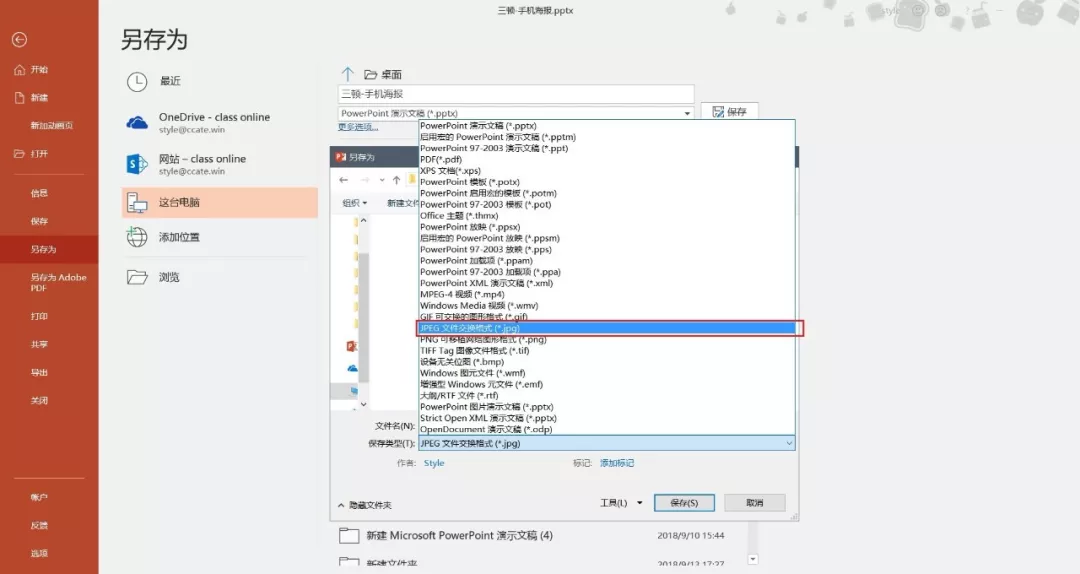Open the 组织 dropdown in dialog
The height and width of the screenshot is (574, 1080).
pos(355,203)
